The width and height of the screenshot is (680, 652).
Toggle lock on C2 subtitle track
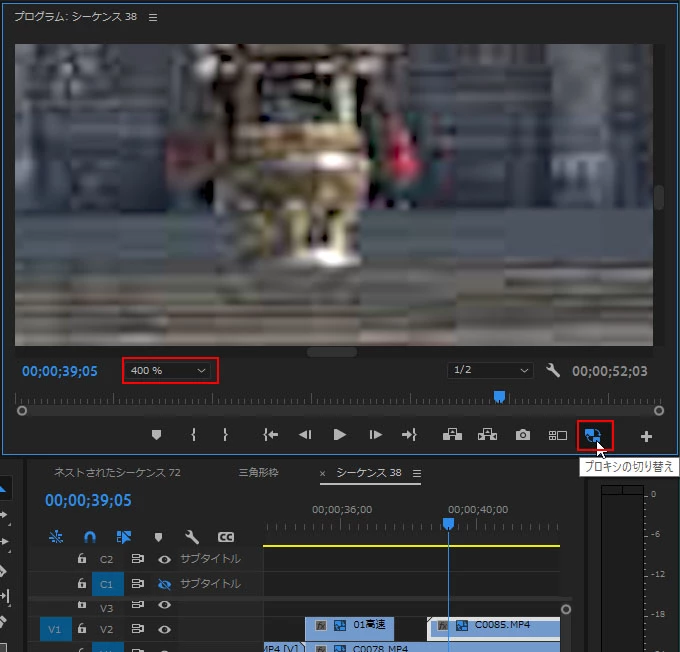point(82,558)
